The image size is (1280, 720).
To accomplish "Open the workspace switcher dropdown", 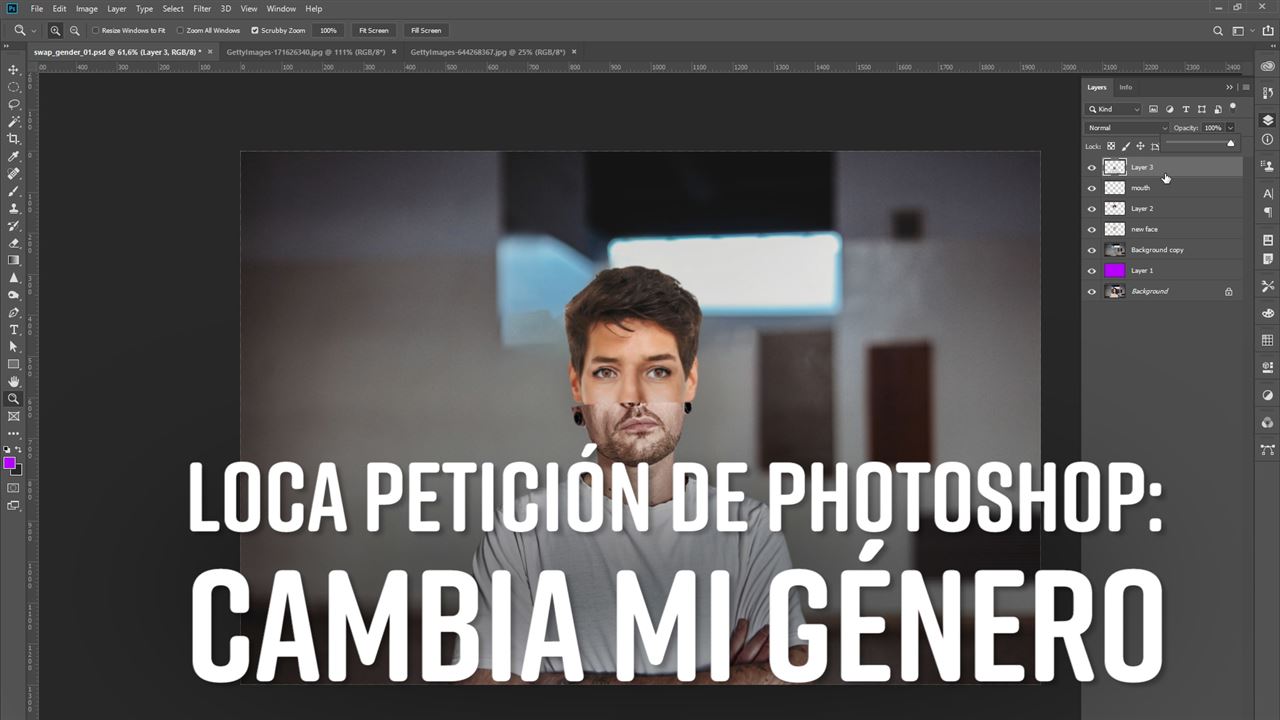I will 1243,31.
